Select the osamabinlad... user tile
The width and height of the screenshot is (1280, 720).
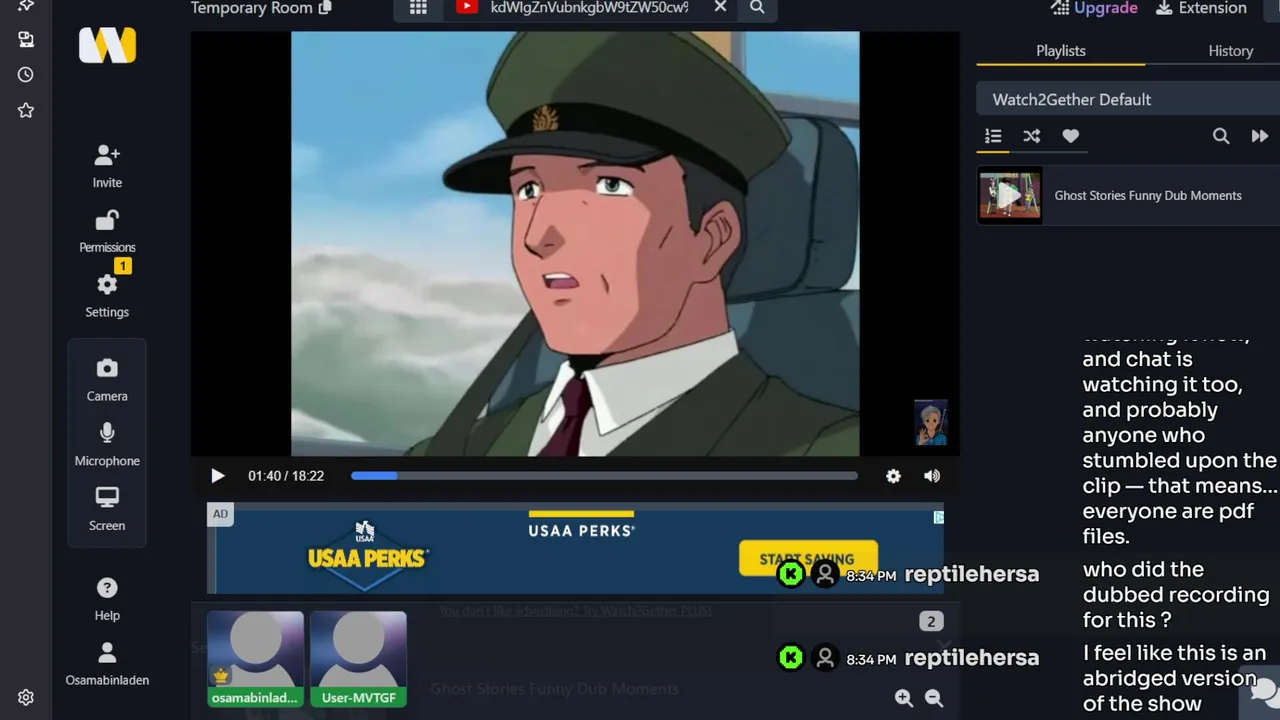coord(255,659)
